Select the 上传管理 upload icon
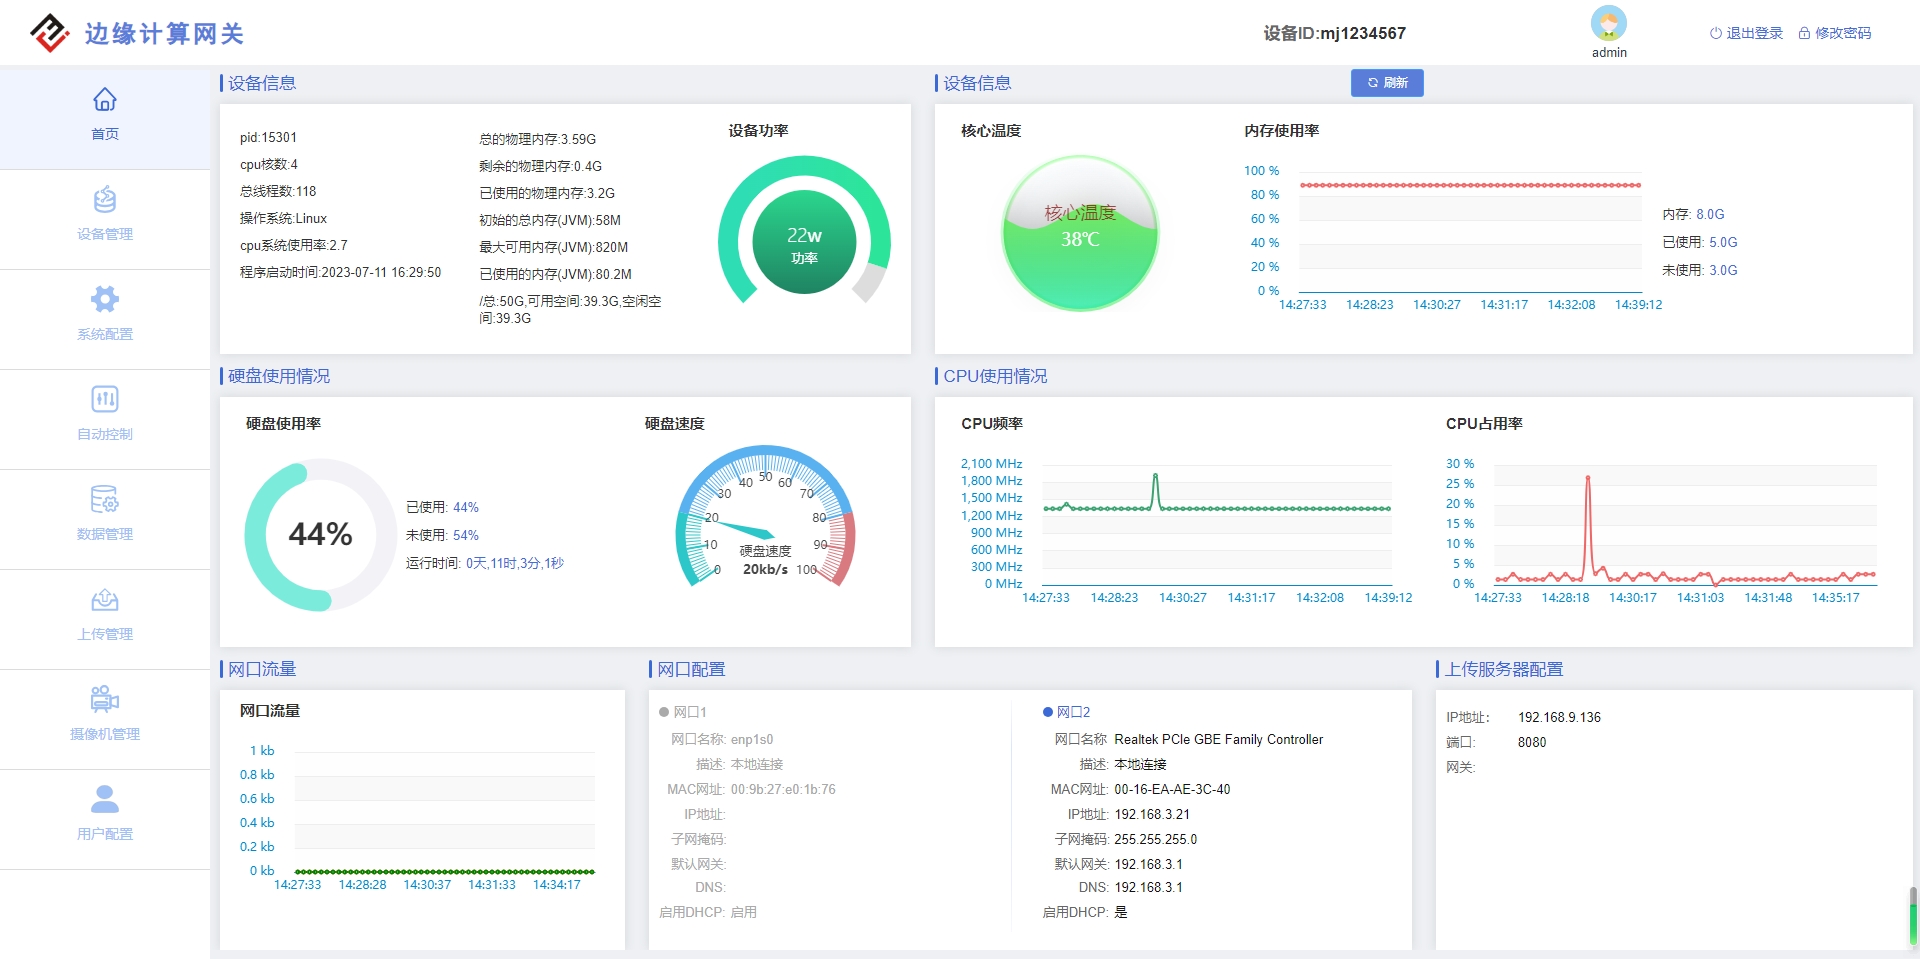The image size is (1920, 959). [x=105, y=599]
